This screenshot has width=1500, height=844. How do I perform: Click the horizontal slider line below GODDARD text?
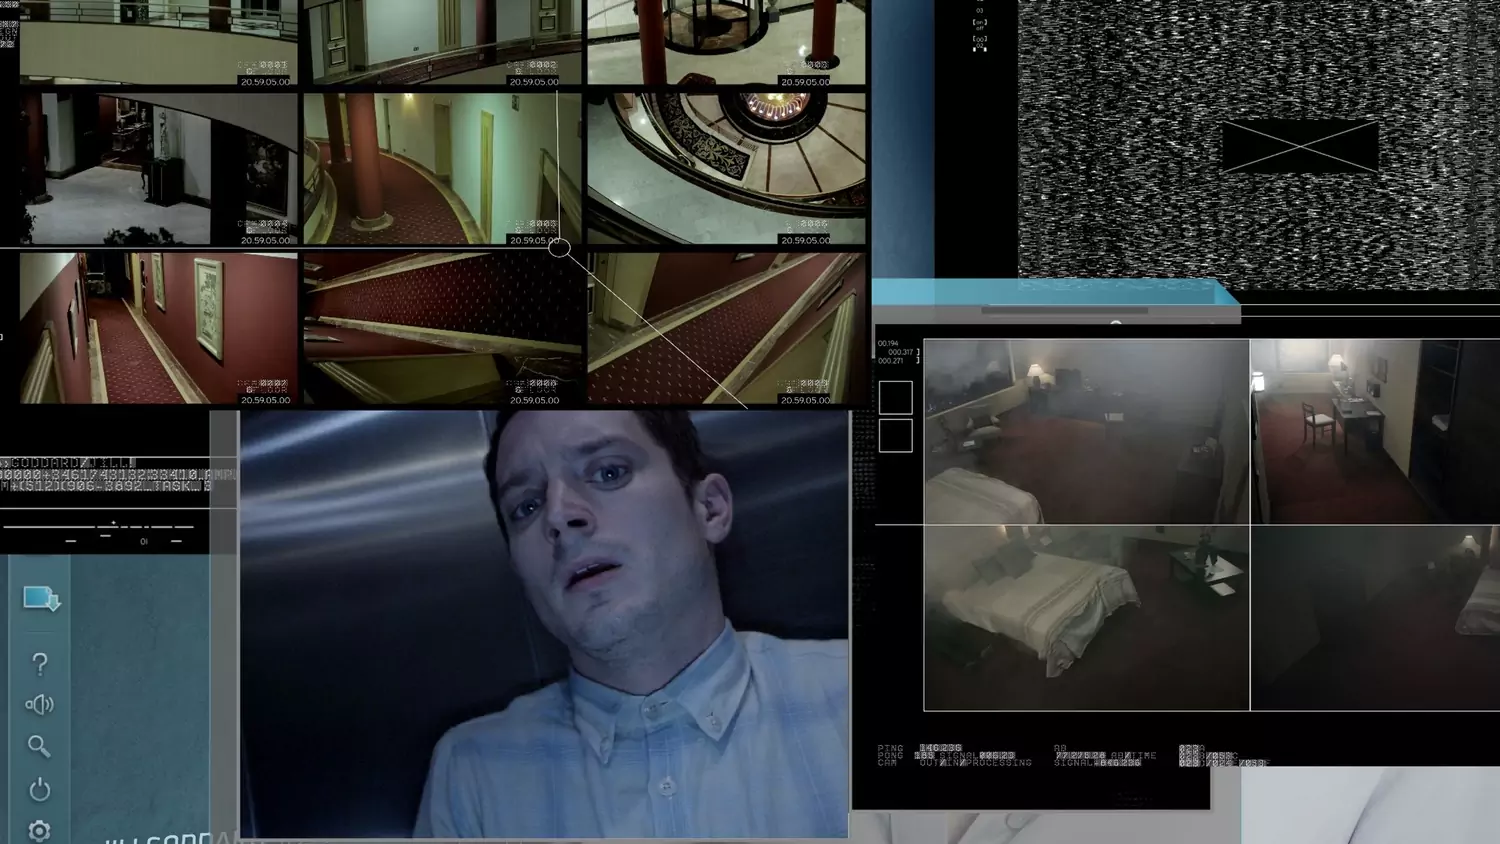(x=98, y=526)
